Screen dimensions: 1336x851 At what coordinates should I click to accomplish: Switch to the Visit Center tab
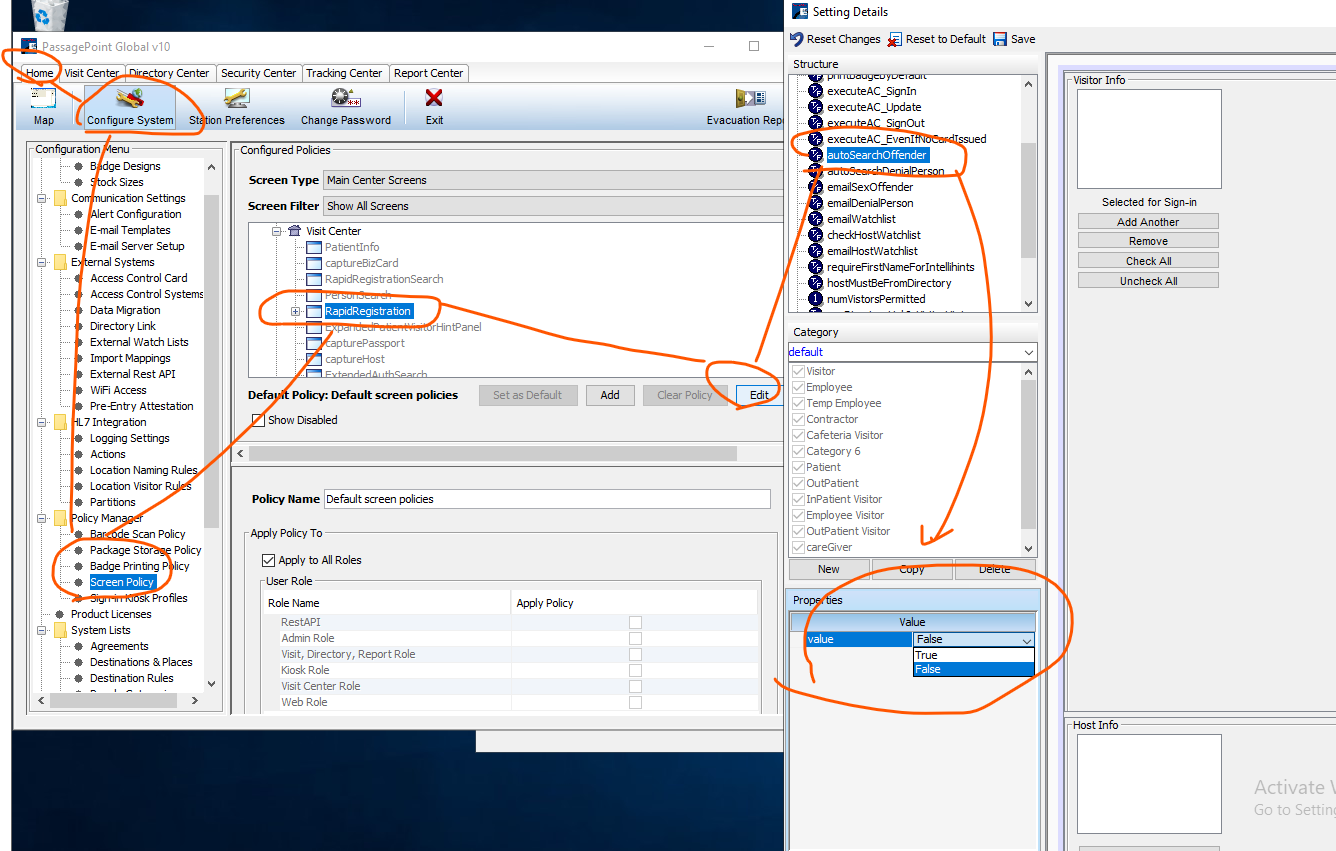pos(91,73)
